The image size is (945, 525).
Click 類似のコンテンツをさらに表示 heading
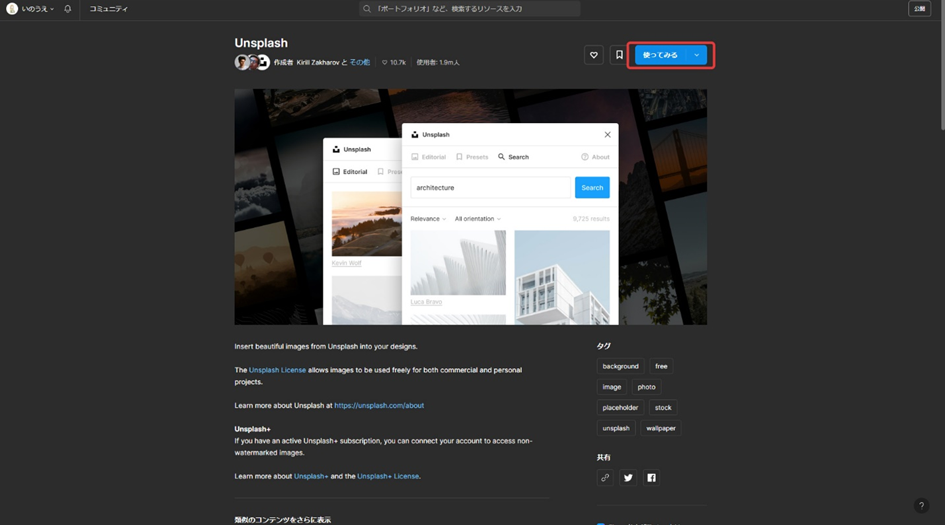[x=283, y=520]
